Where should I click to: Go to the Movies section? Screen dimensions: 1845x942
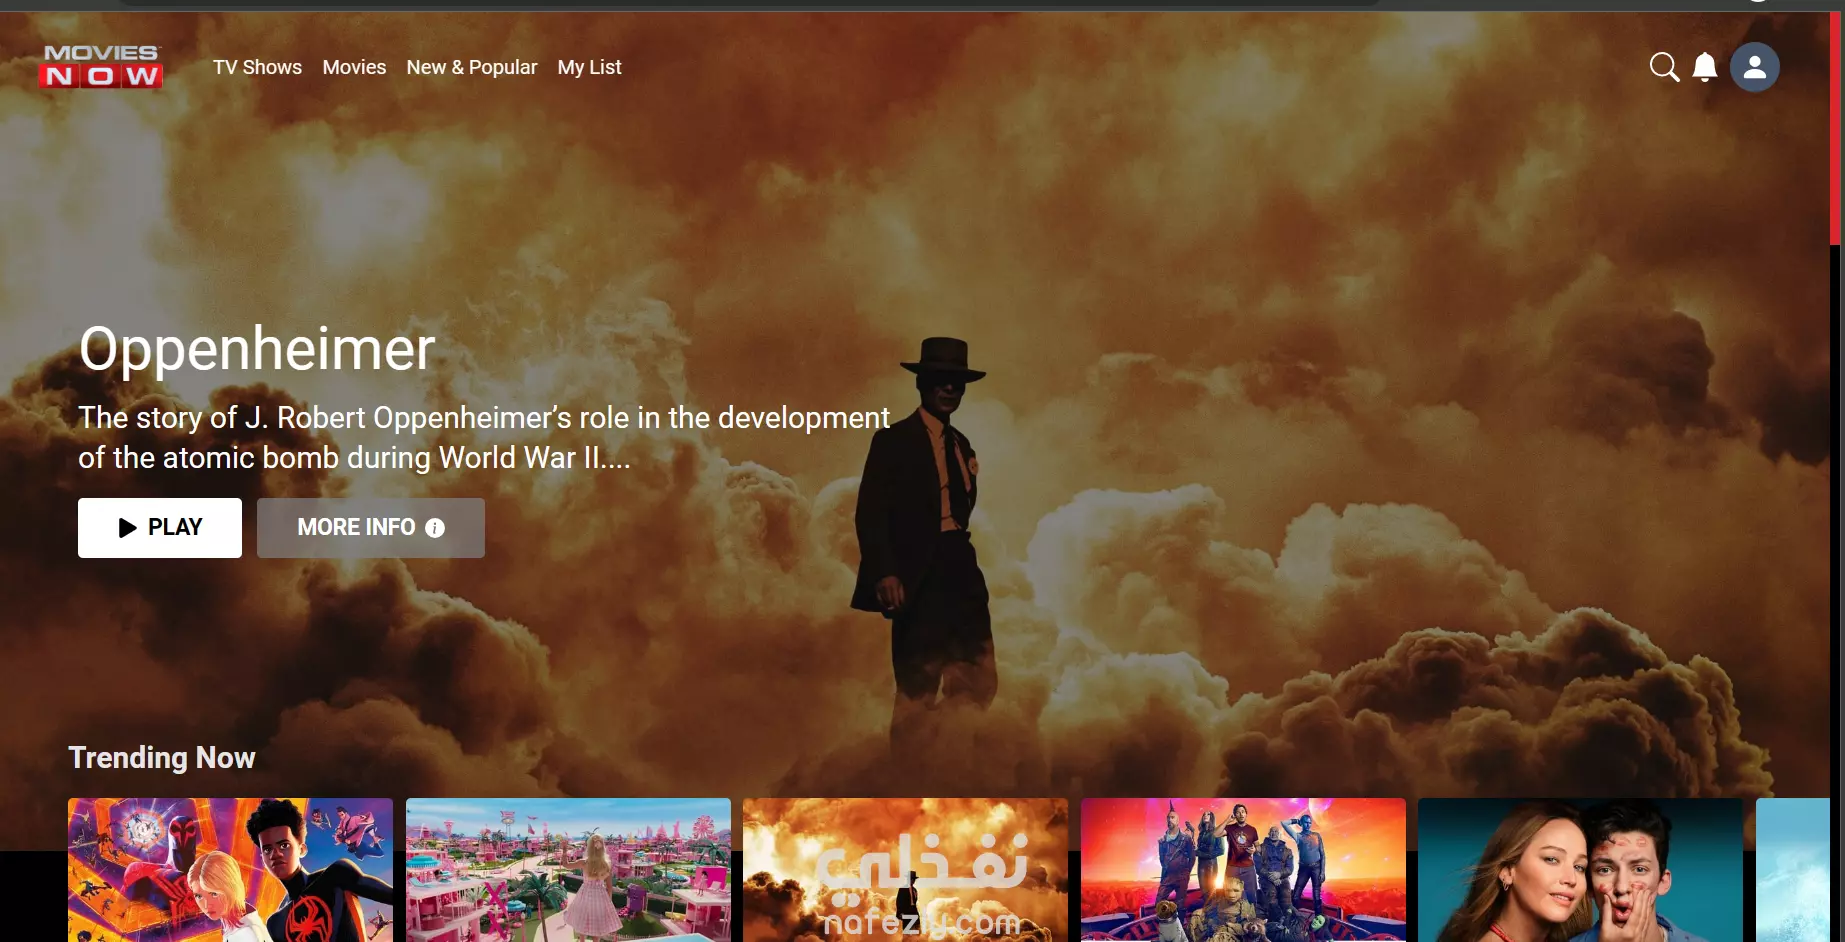354,67
